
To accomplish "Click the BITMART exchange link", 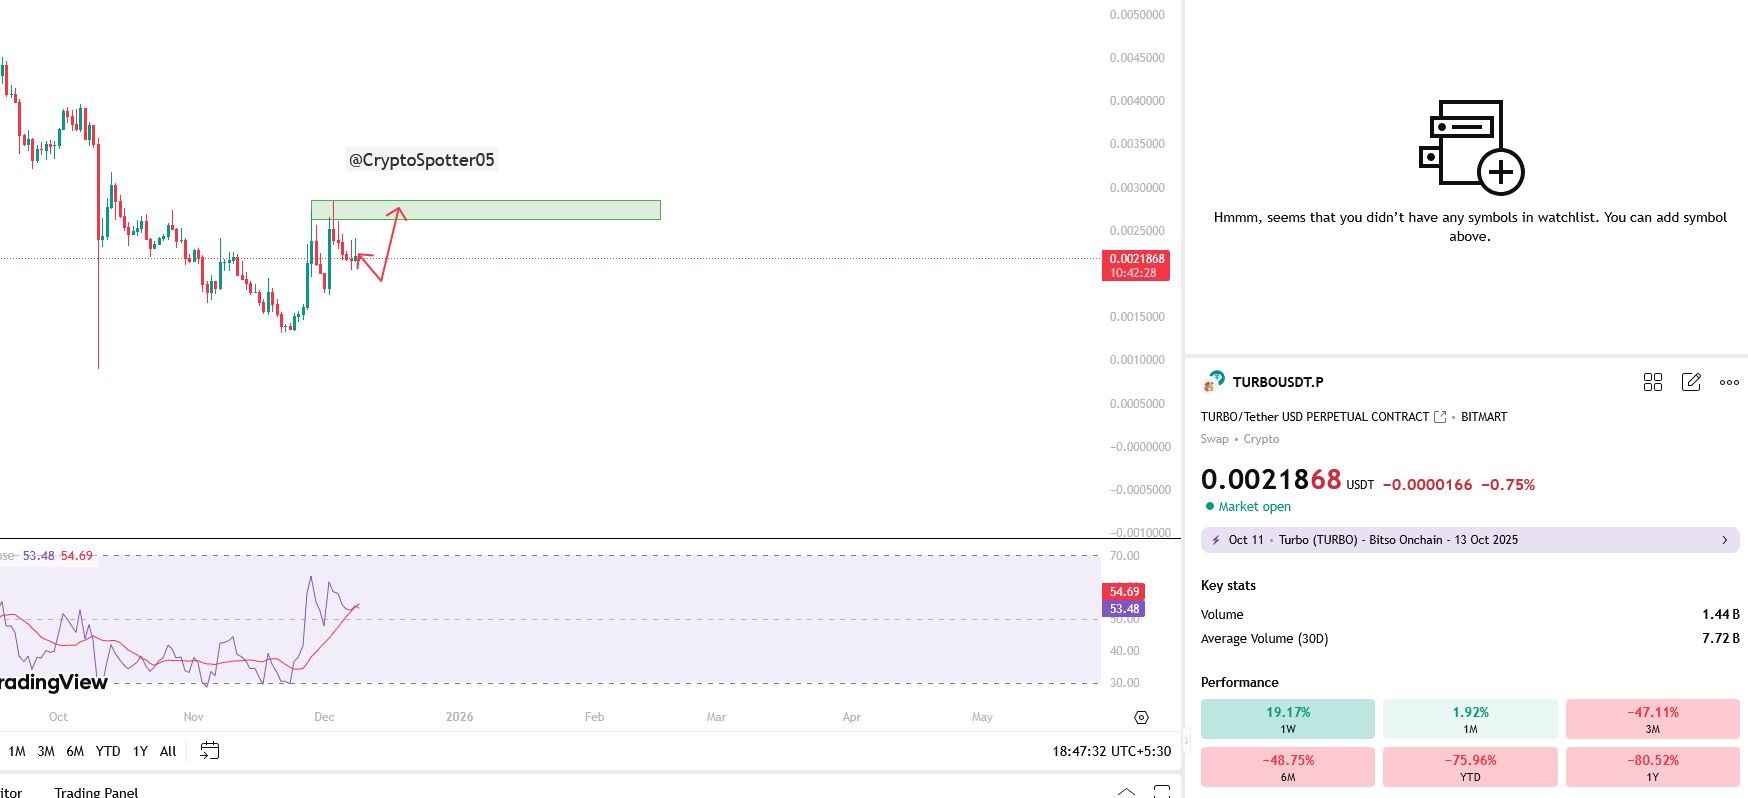I will pyautogui.click(x=1483, y=417).
